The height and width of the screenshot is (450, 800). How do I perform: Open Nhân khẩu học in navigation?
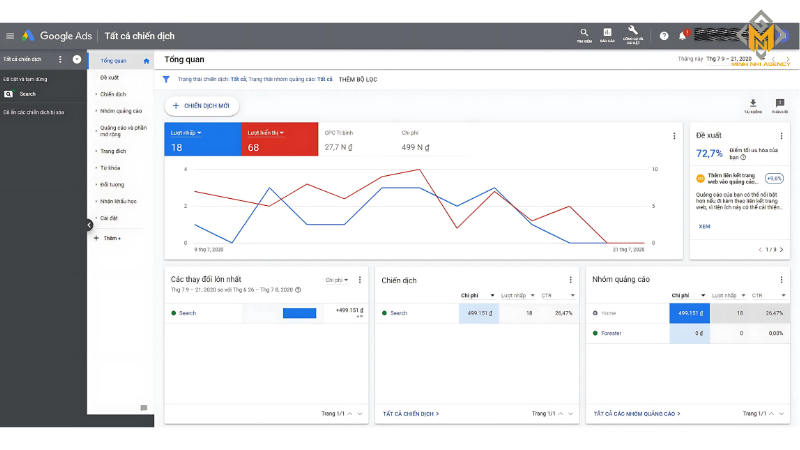(118, 202)
